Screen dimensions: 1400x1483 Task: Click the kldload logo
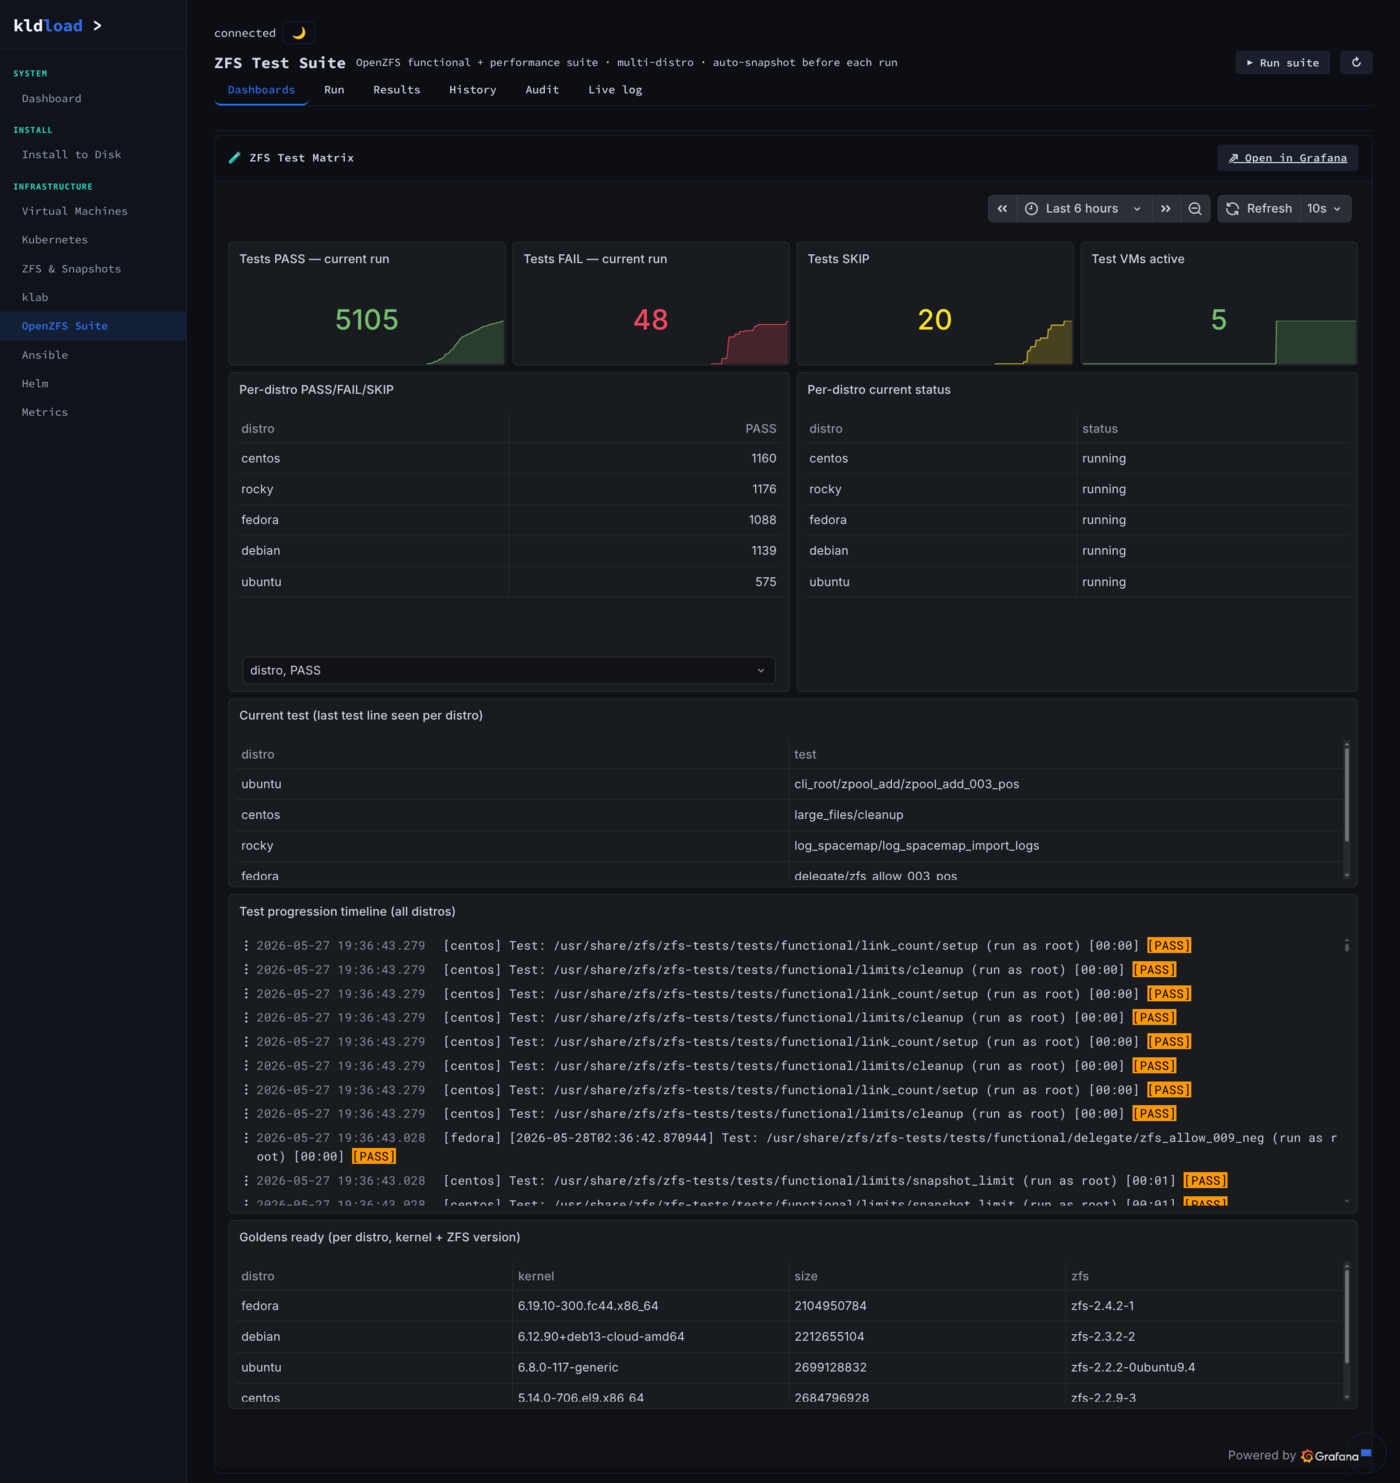57,26
